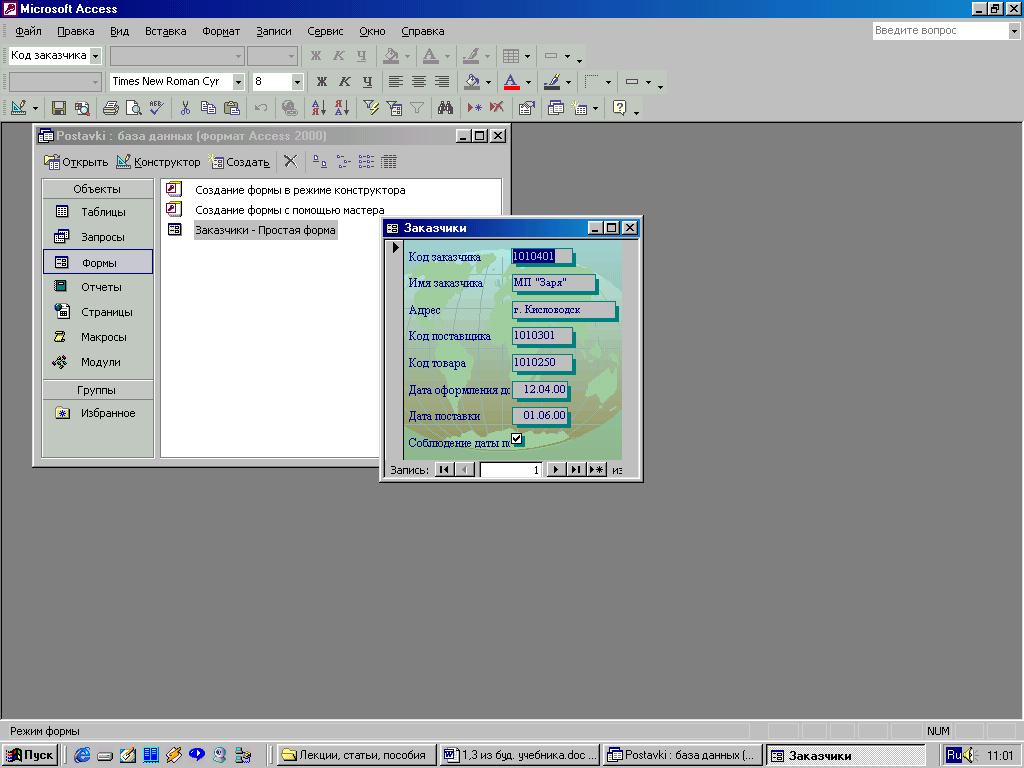Sort descending with the Я-А icon
Screen dimensions: 1024x768
pos(342,108)
